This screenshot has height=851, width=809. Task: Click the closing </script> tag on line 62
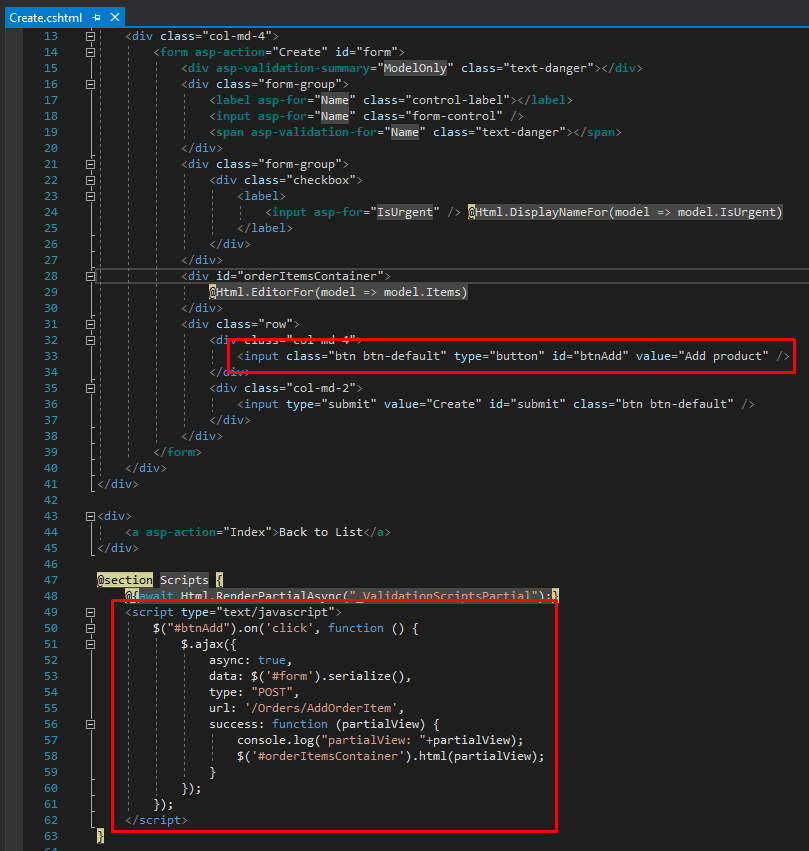click(x=156, y=820)
